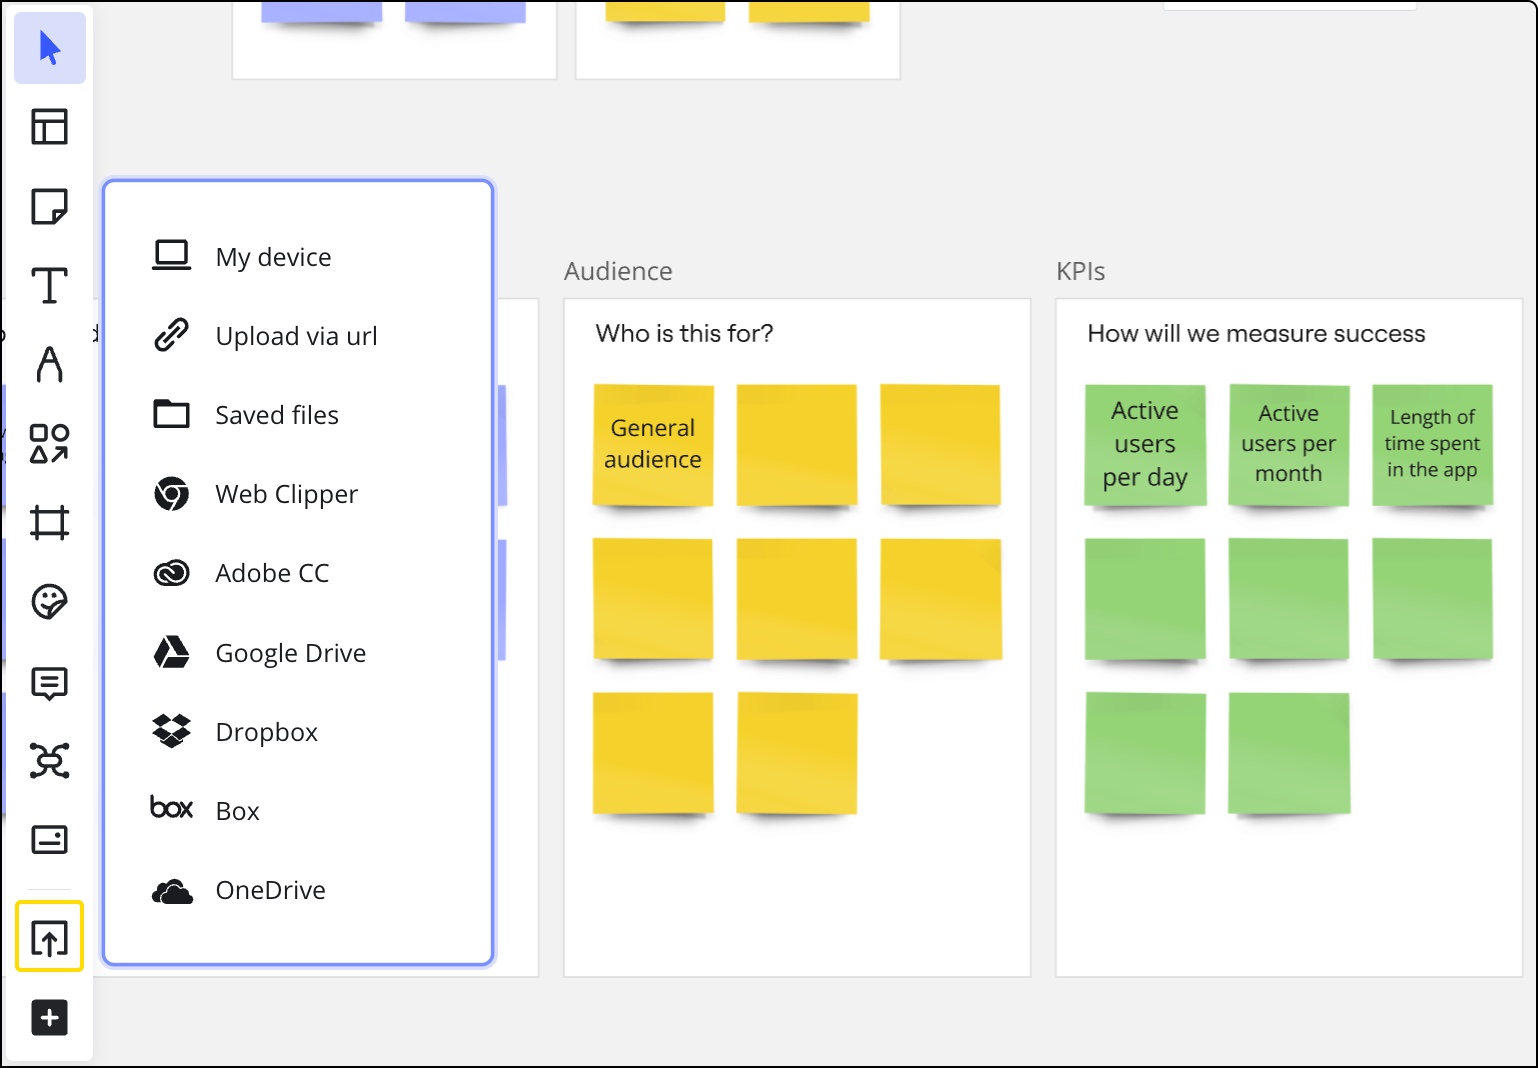
Task: Choose OneDrive from the upload list
Action: (270, 890)
